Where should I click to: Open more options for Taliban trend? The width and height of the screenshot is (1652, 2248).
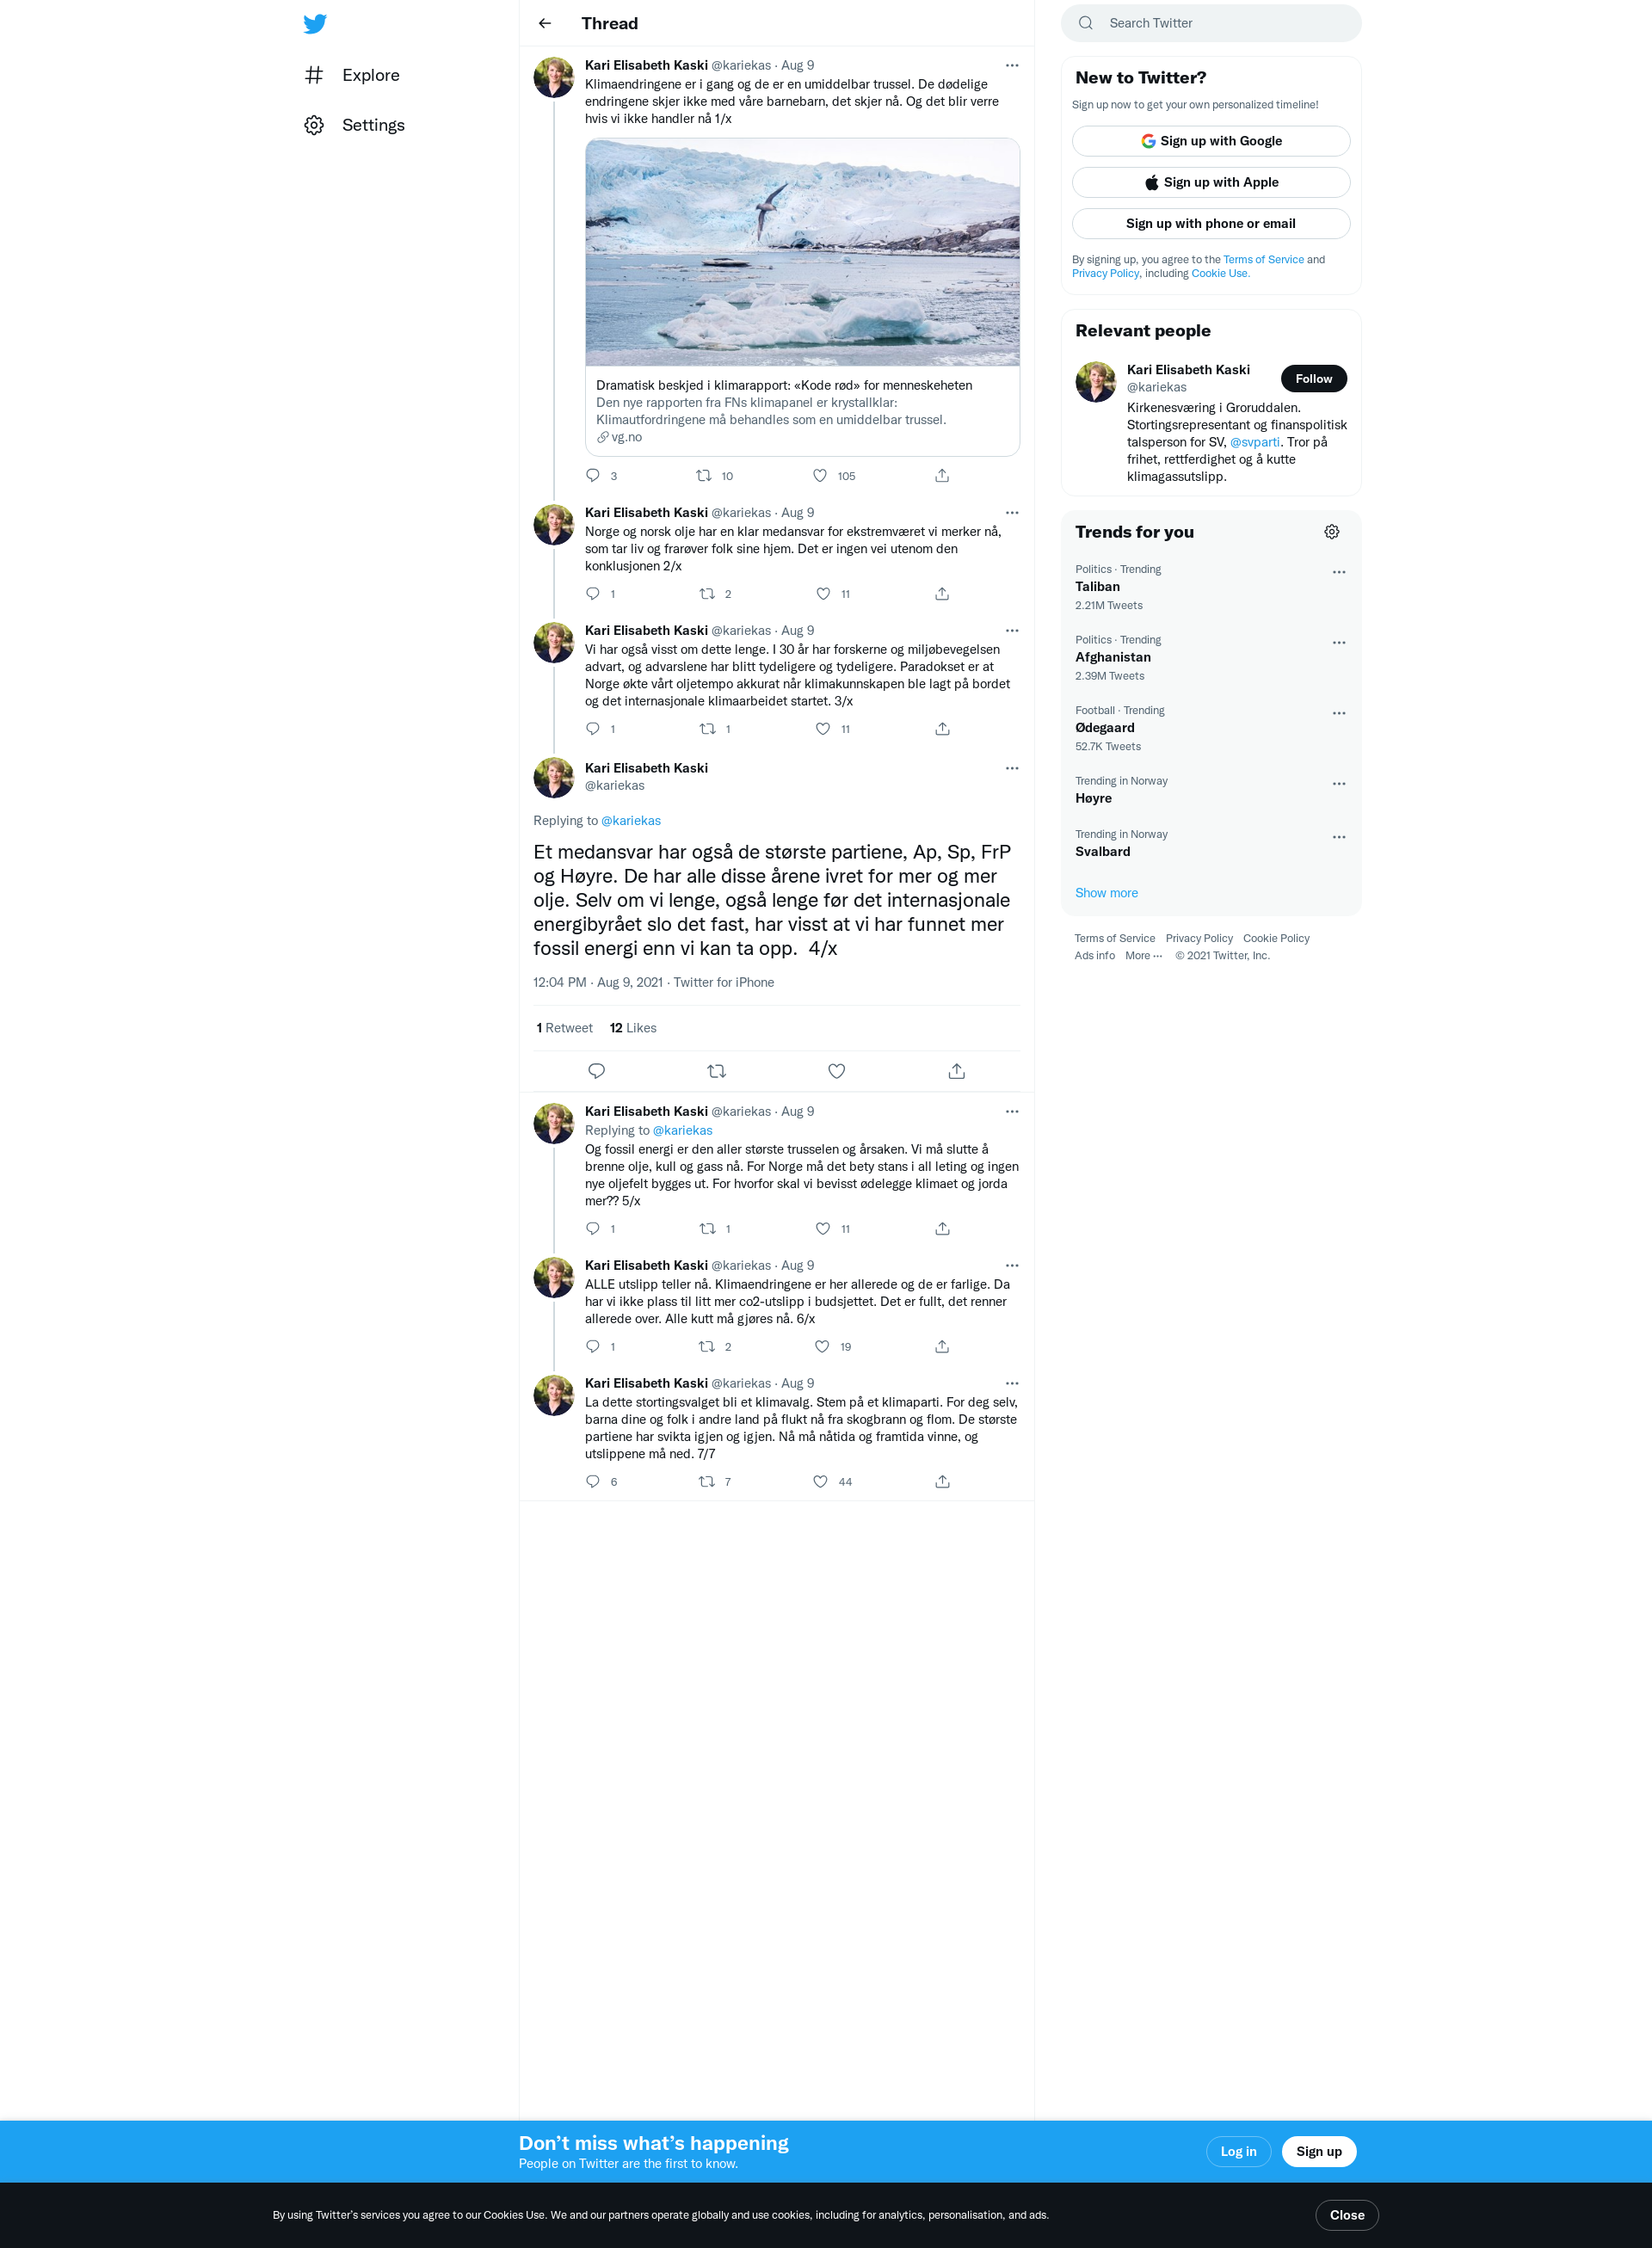(1339, 572)
